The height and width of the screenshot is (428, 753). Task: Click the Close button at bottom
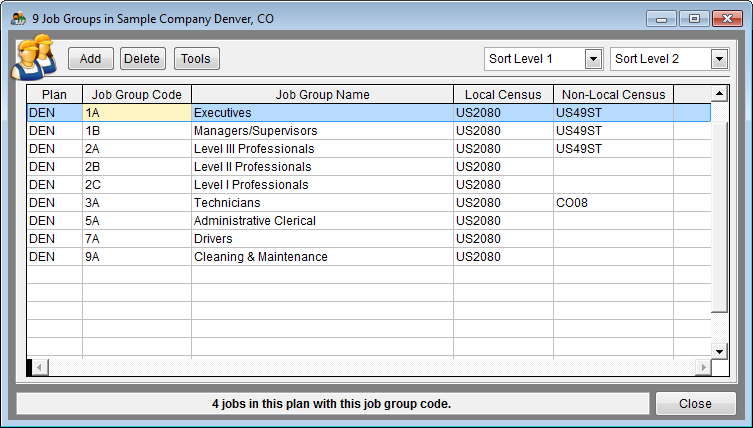(x=695, y=404)
